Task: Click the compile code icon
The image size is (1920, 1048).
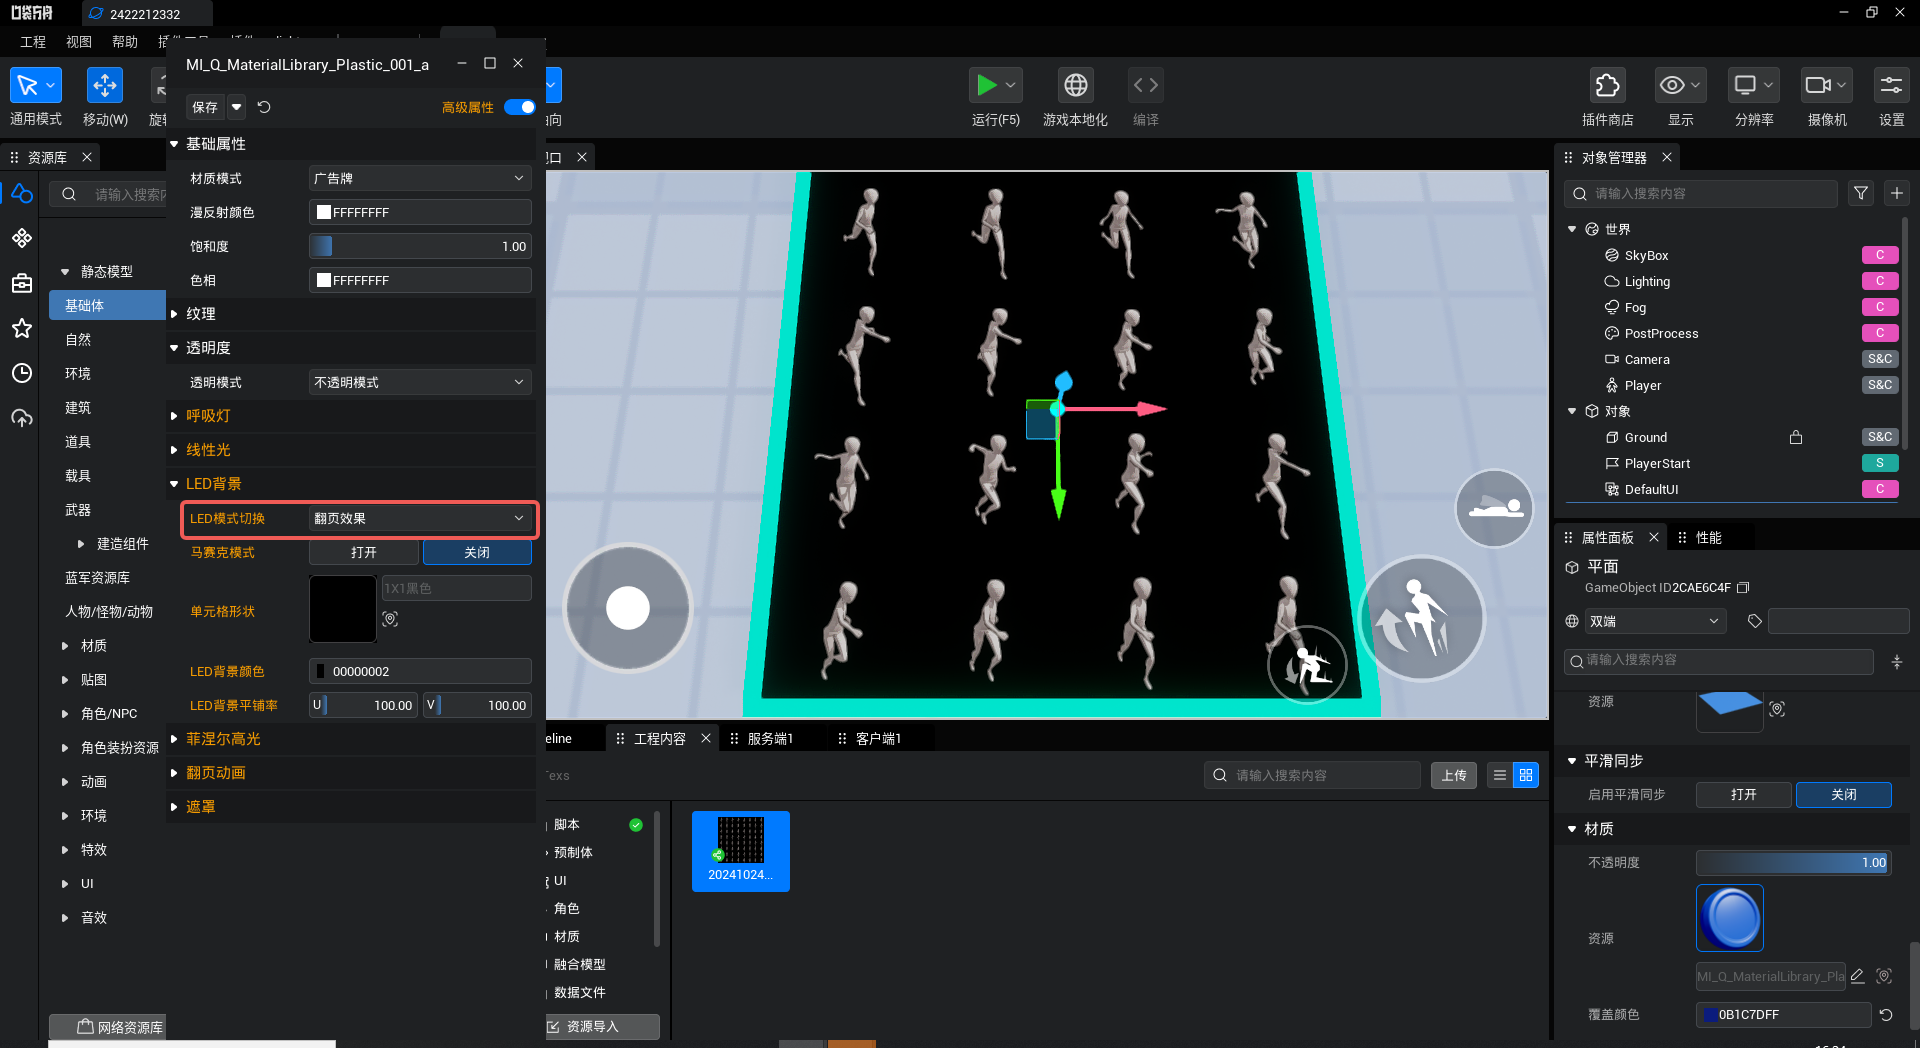Action: [1146, 86]
